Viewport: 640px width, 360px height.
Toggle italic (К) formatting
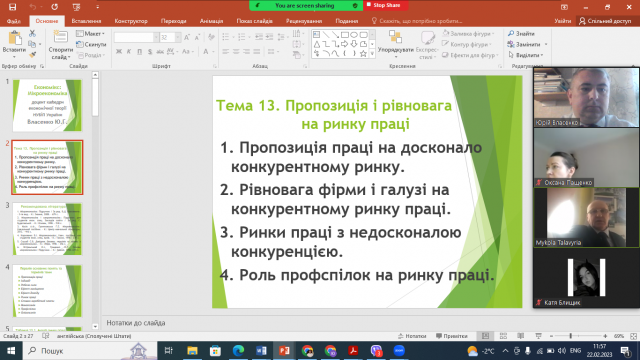click(x=129, y=51)
